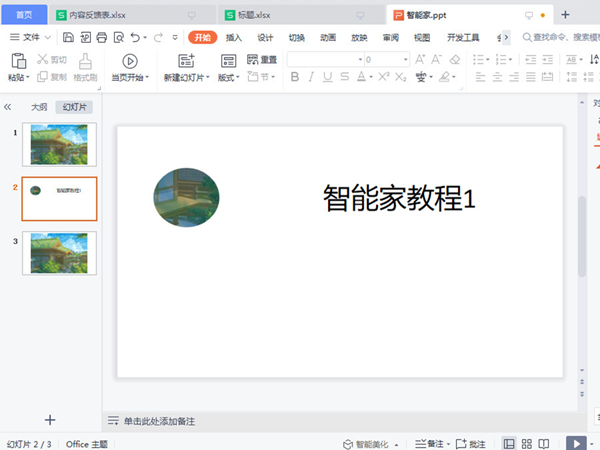Click the 重置 reset button
Screen dimensions: 600x450
pos(262,60)
